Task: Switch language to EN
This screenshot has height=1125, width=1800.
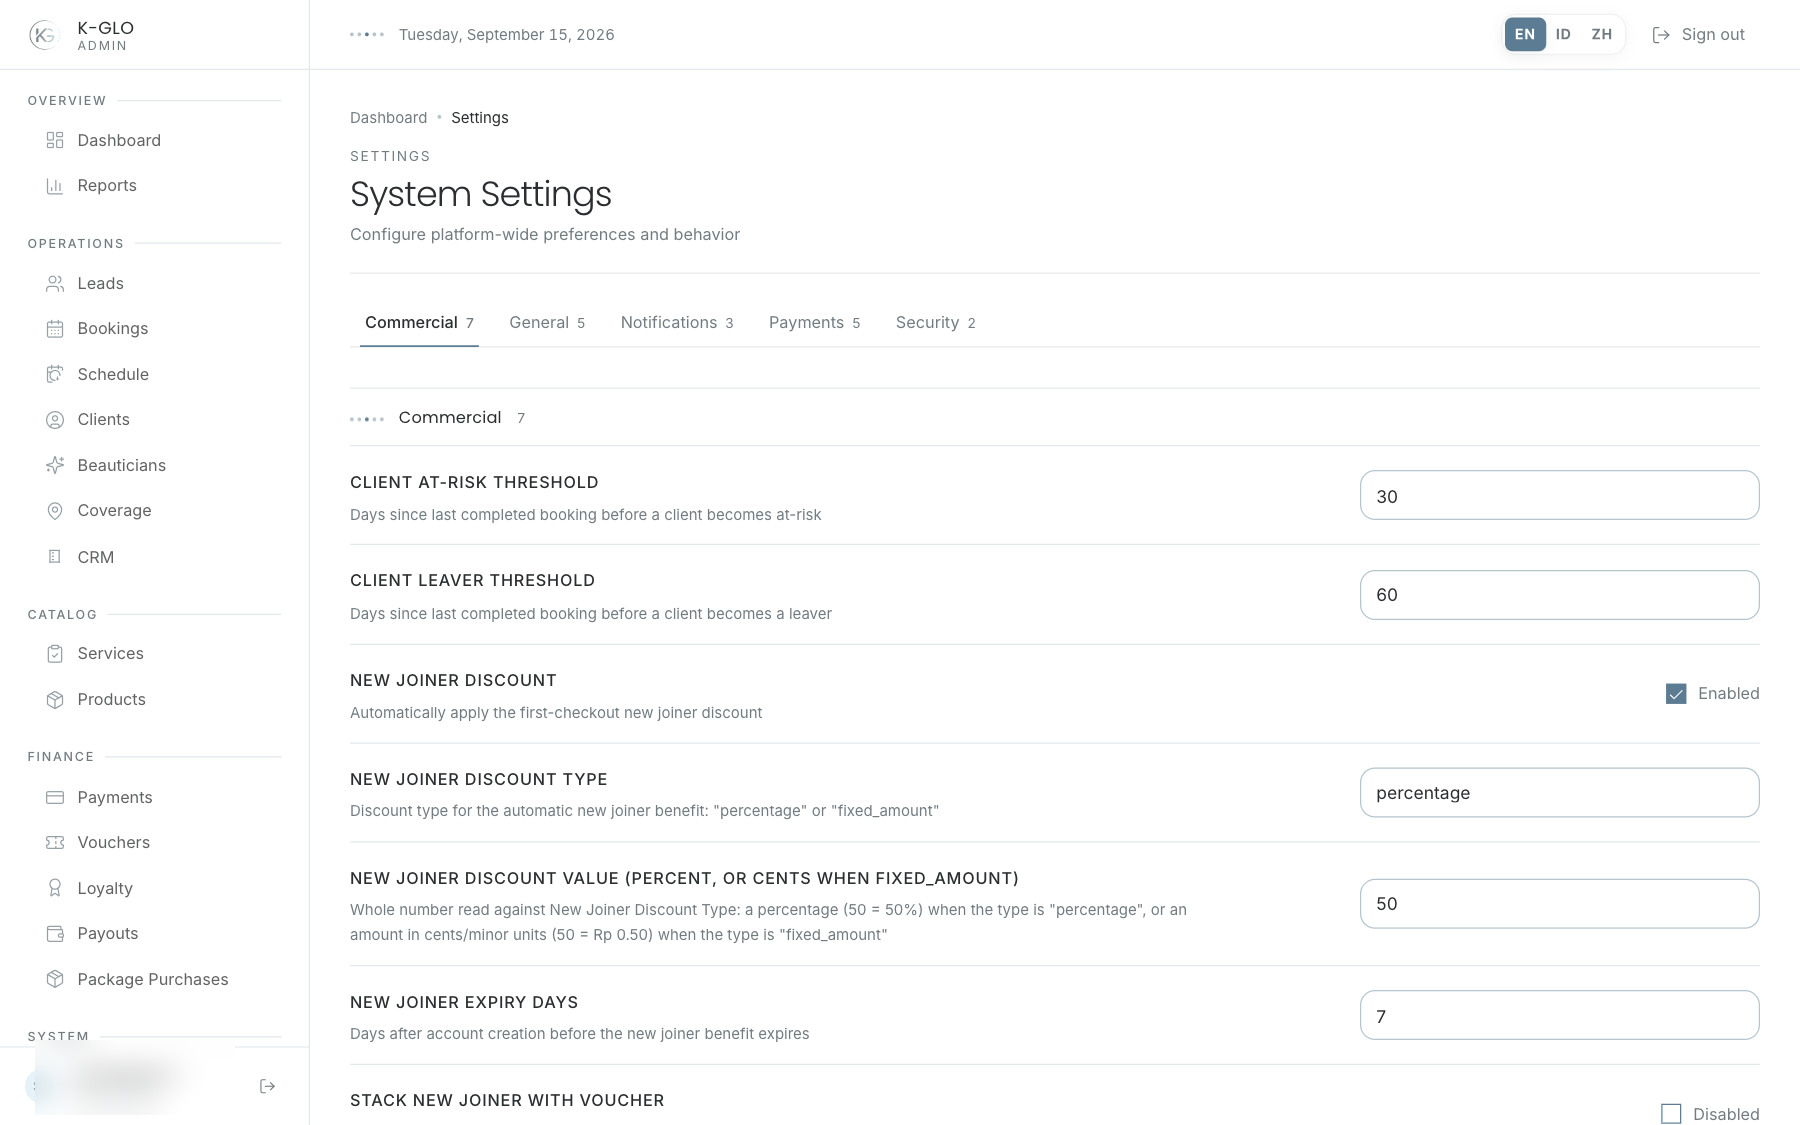Action: pyautogui.click(x=1525, y=34)
